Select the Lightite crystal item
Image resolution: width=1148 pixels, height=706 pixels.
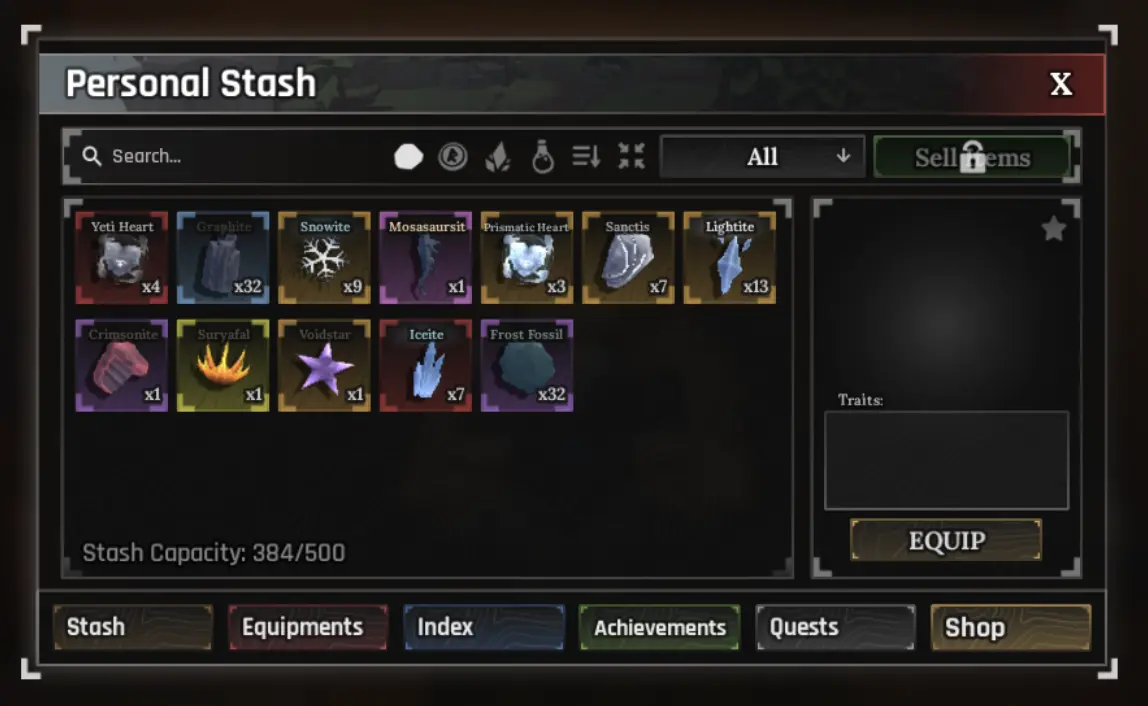pyautogui.click(x=730, y=258)
